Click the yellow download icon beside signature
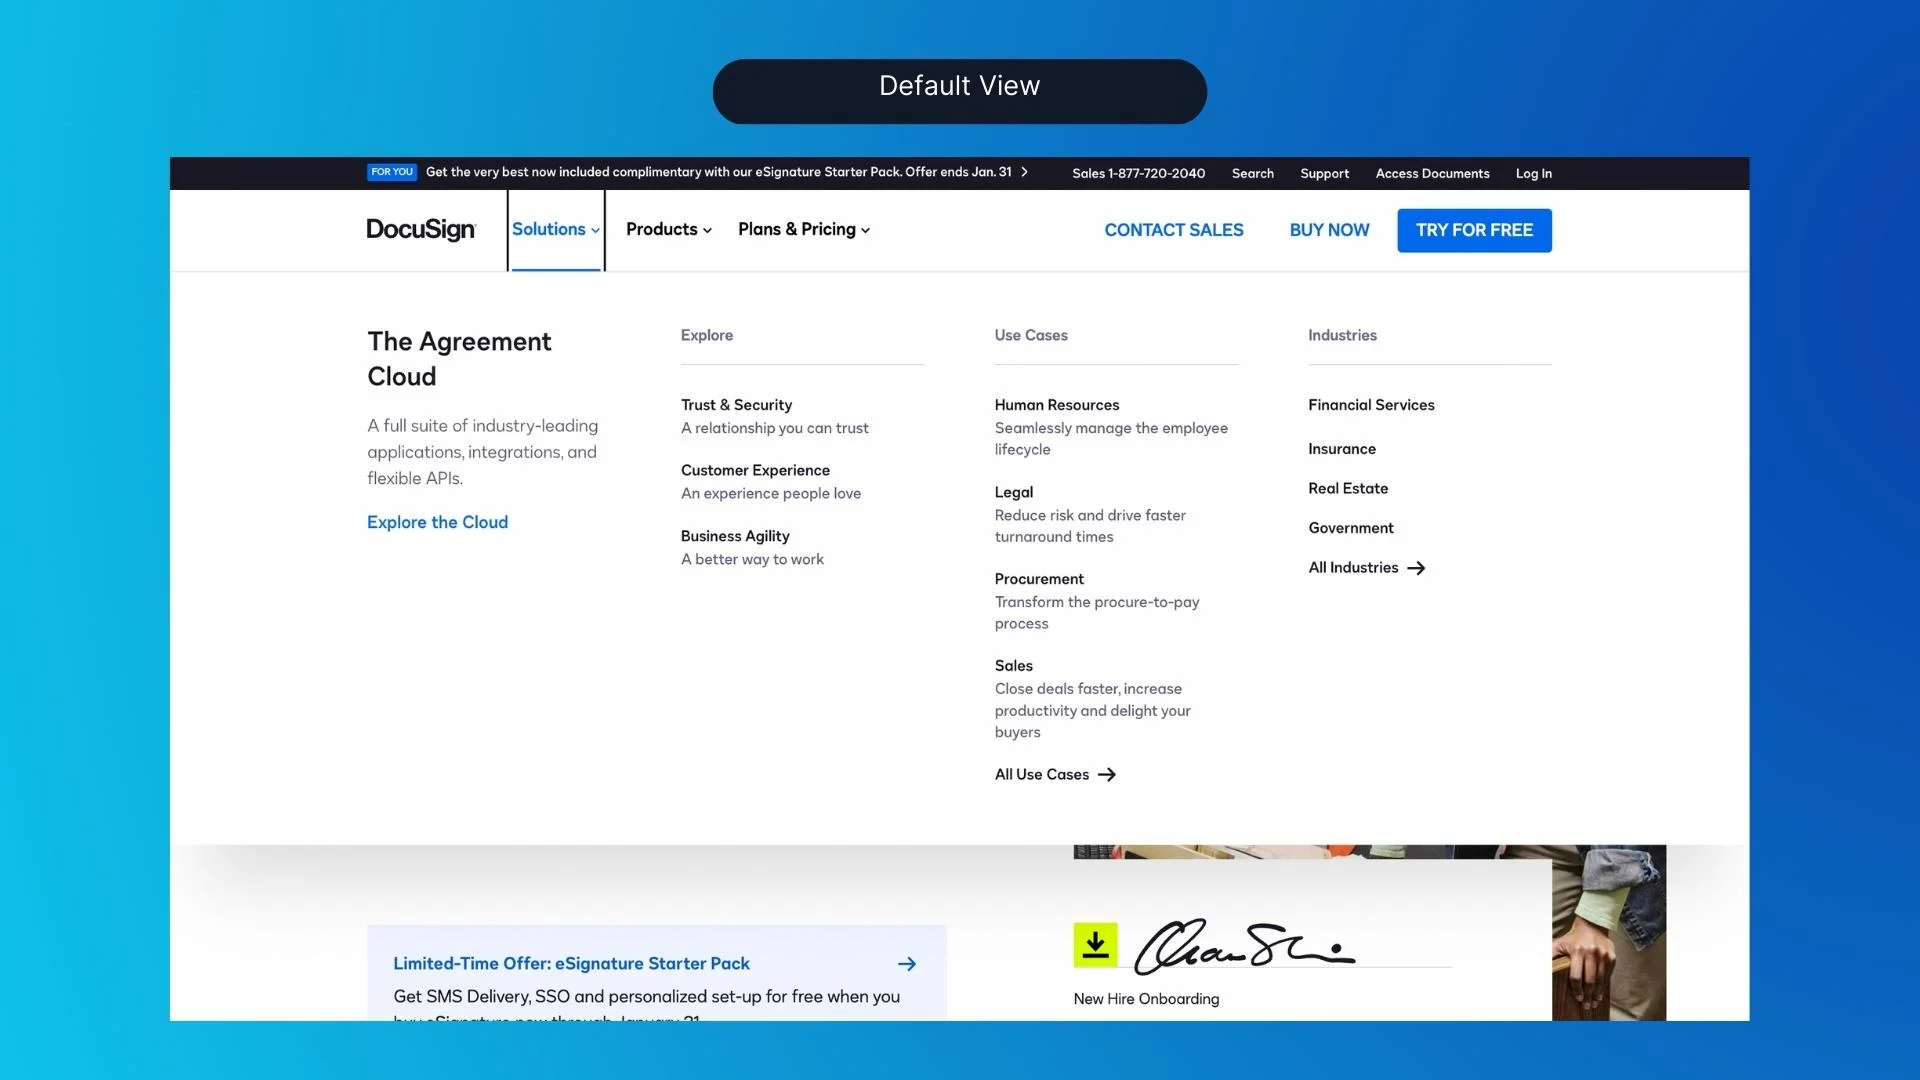1920x1080 pixels. 1095,945
